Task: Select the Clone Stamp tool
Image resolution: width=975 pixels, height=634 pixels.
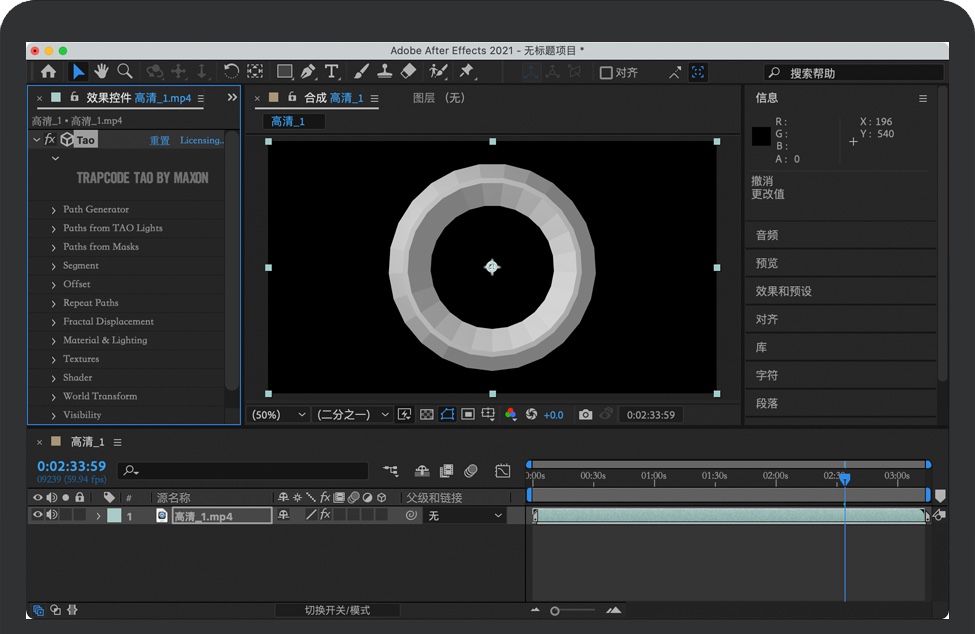Action: 384,71
